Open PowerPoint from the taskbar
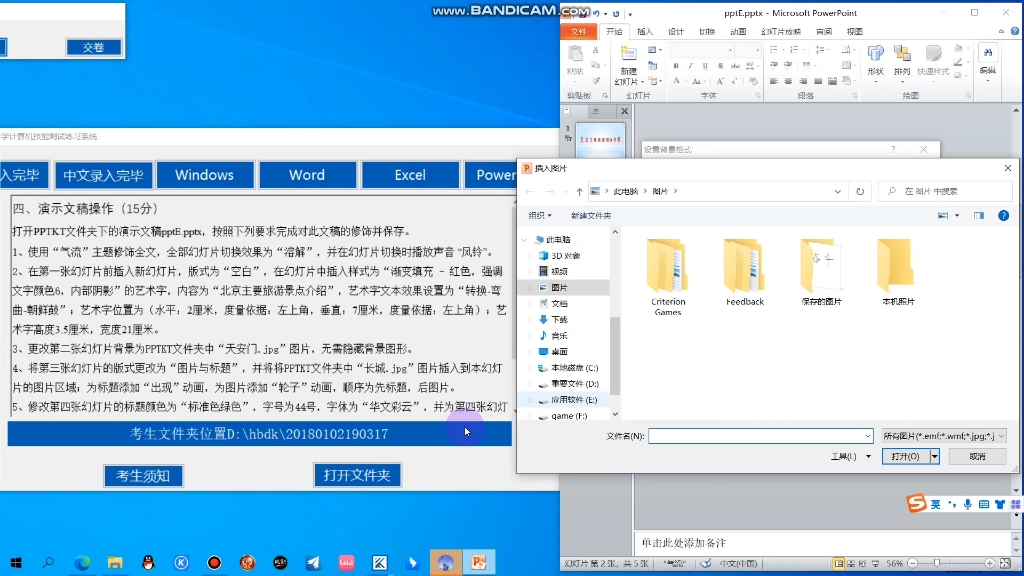 pyautogui.click(x=479, y=562)
